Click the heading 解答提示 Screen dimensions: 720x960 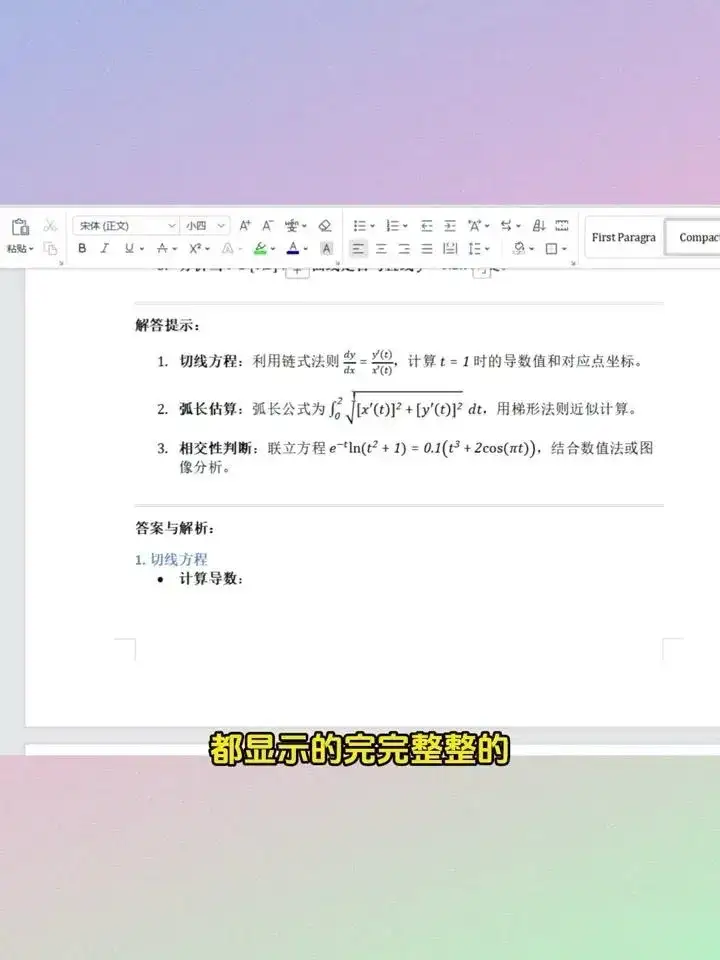[x=167, y=325]
